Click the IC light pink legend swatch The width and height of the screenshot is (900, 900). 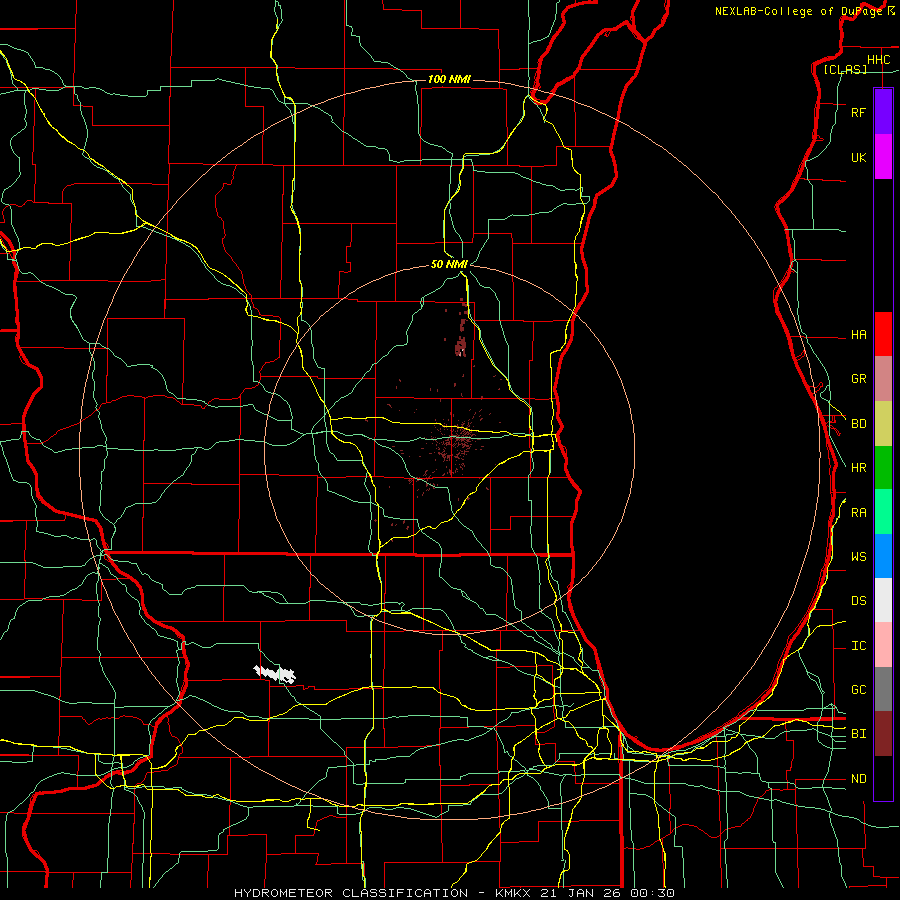click(883, 645)
